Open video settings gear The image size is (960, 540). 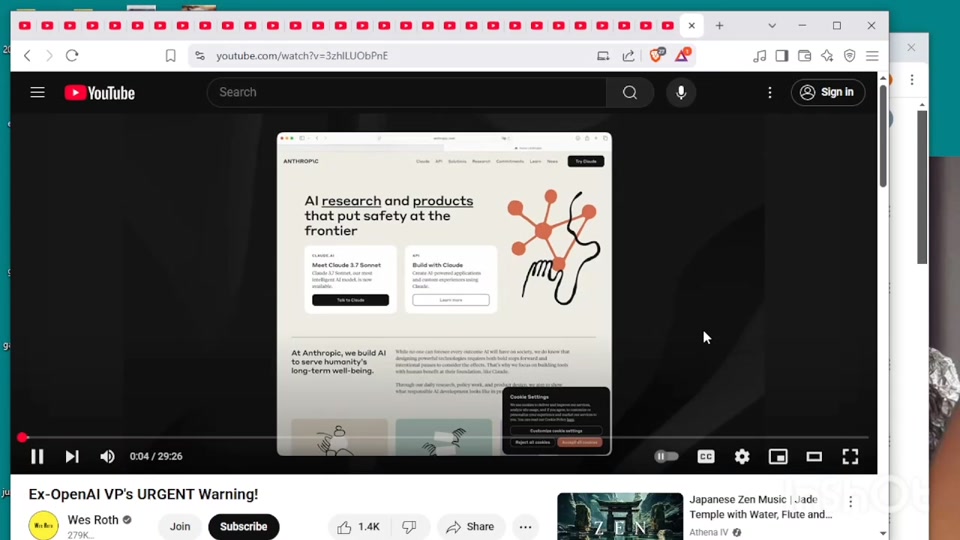[742, 456]
